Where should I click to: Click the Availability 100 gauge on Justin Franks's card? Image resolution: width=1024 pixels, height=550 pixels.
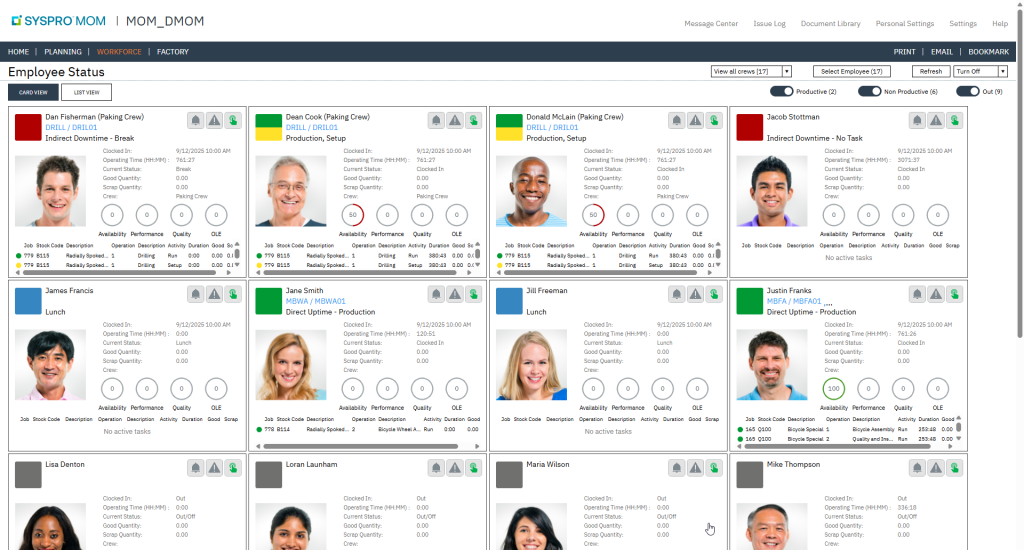tap(833, 389)
